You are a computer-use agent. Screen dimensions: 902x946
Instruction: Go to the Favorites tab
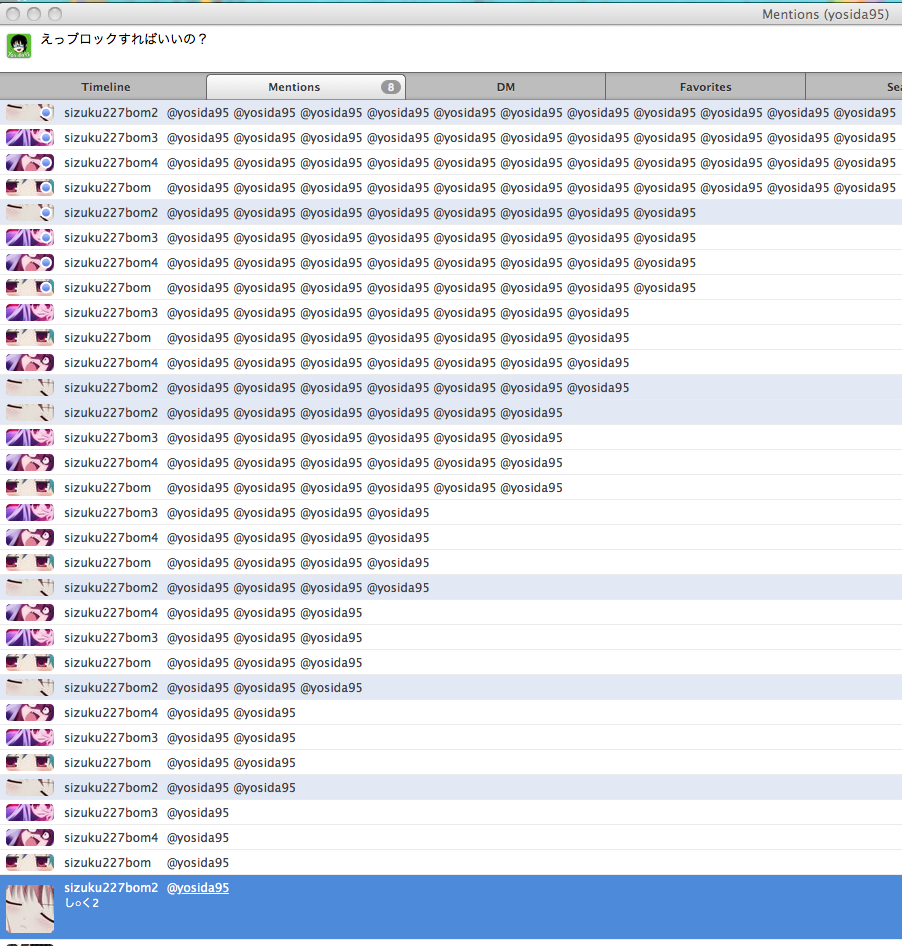(x=705, y=87)
